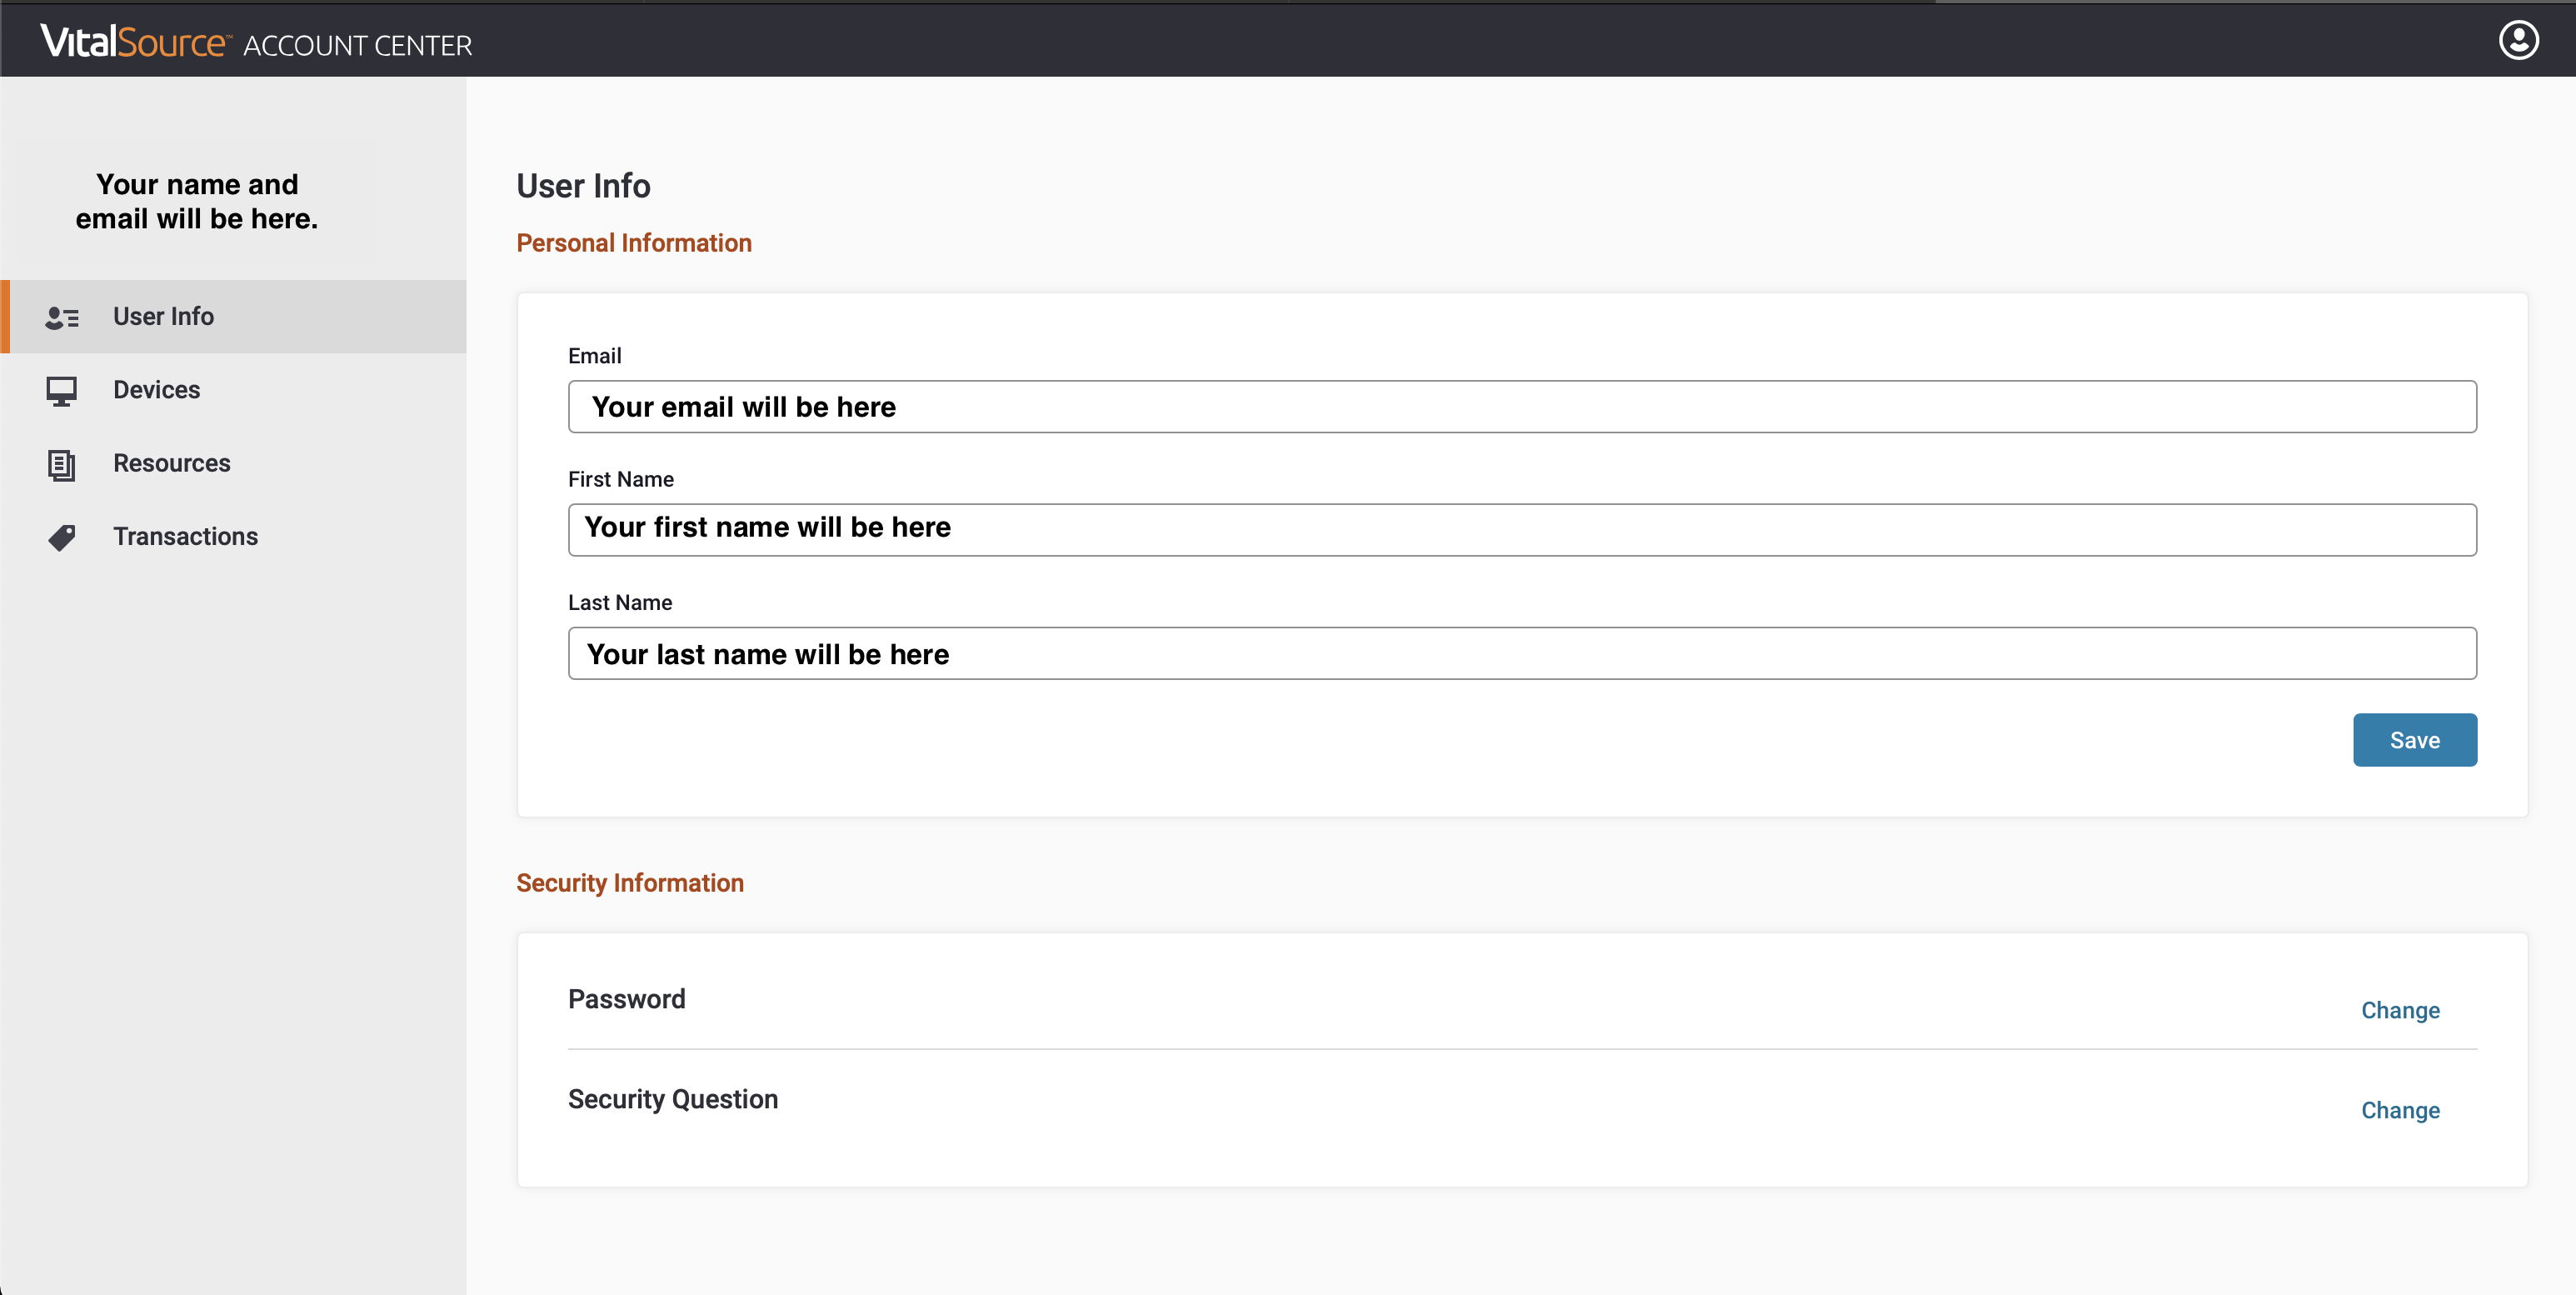Open Devices in the sidebar
This screenshot has width=2576, height=1295.
click(x=234, y=390)
